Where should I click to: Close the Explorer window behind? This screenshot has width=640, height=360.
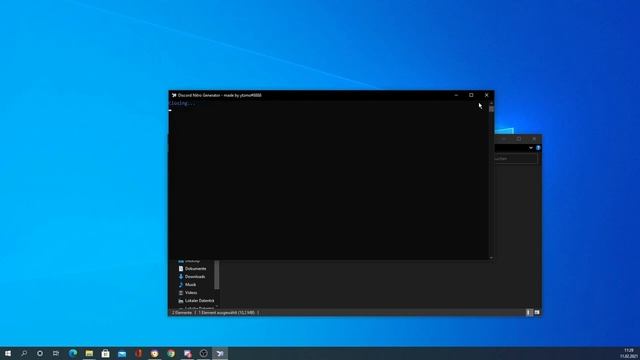click(534, 139)
